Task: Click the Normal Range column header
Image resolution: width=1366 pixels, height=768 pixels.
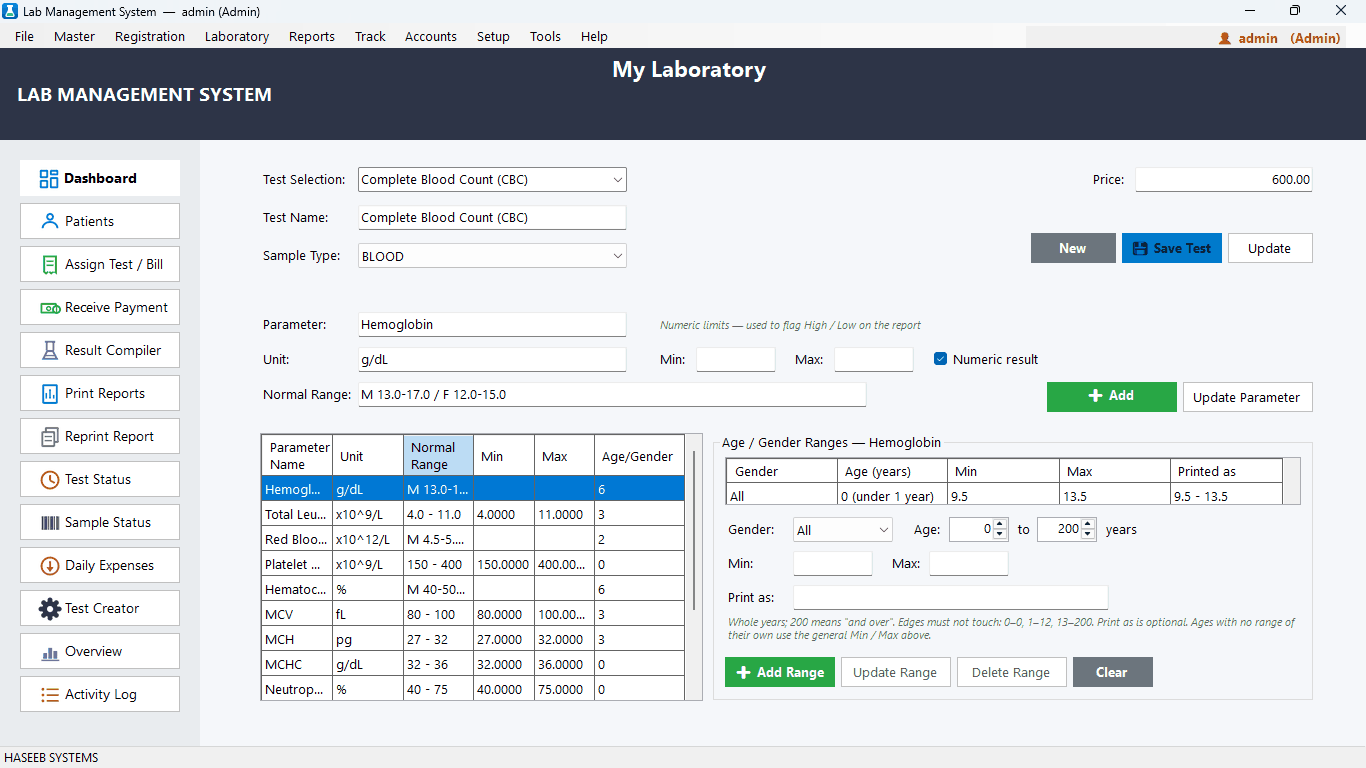Action: point(438,455)
